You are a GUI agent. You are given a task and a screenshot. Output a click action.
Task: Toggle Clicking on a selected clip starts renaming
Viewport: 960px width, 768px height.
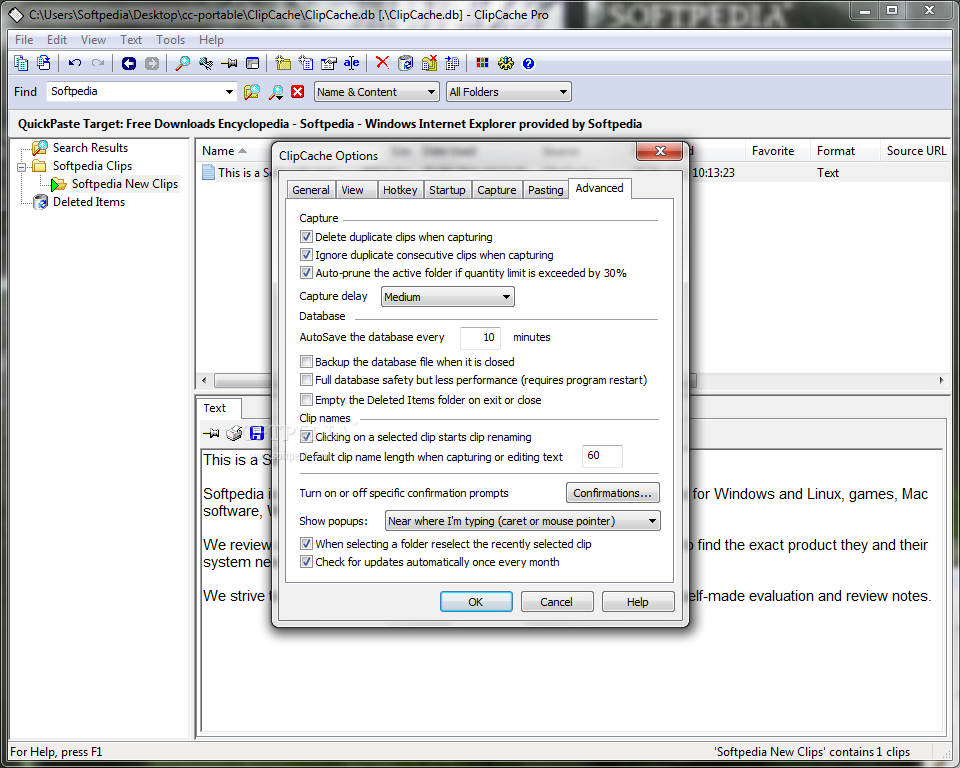(x=306, y=437)
